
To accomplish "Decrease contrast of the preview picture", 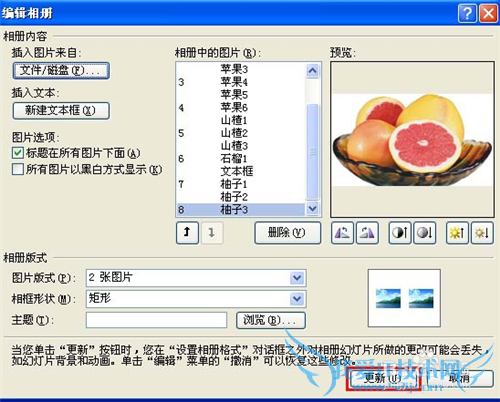I will (424, 233).
